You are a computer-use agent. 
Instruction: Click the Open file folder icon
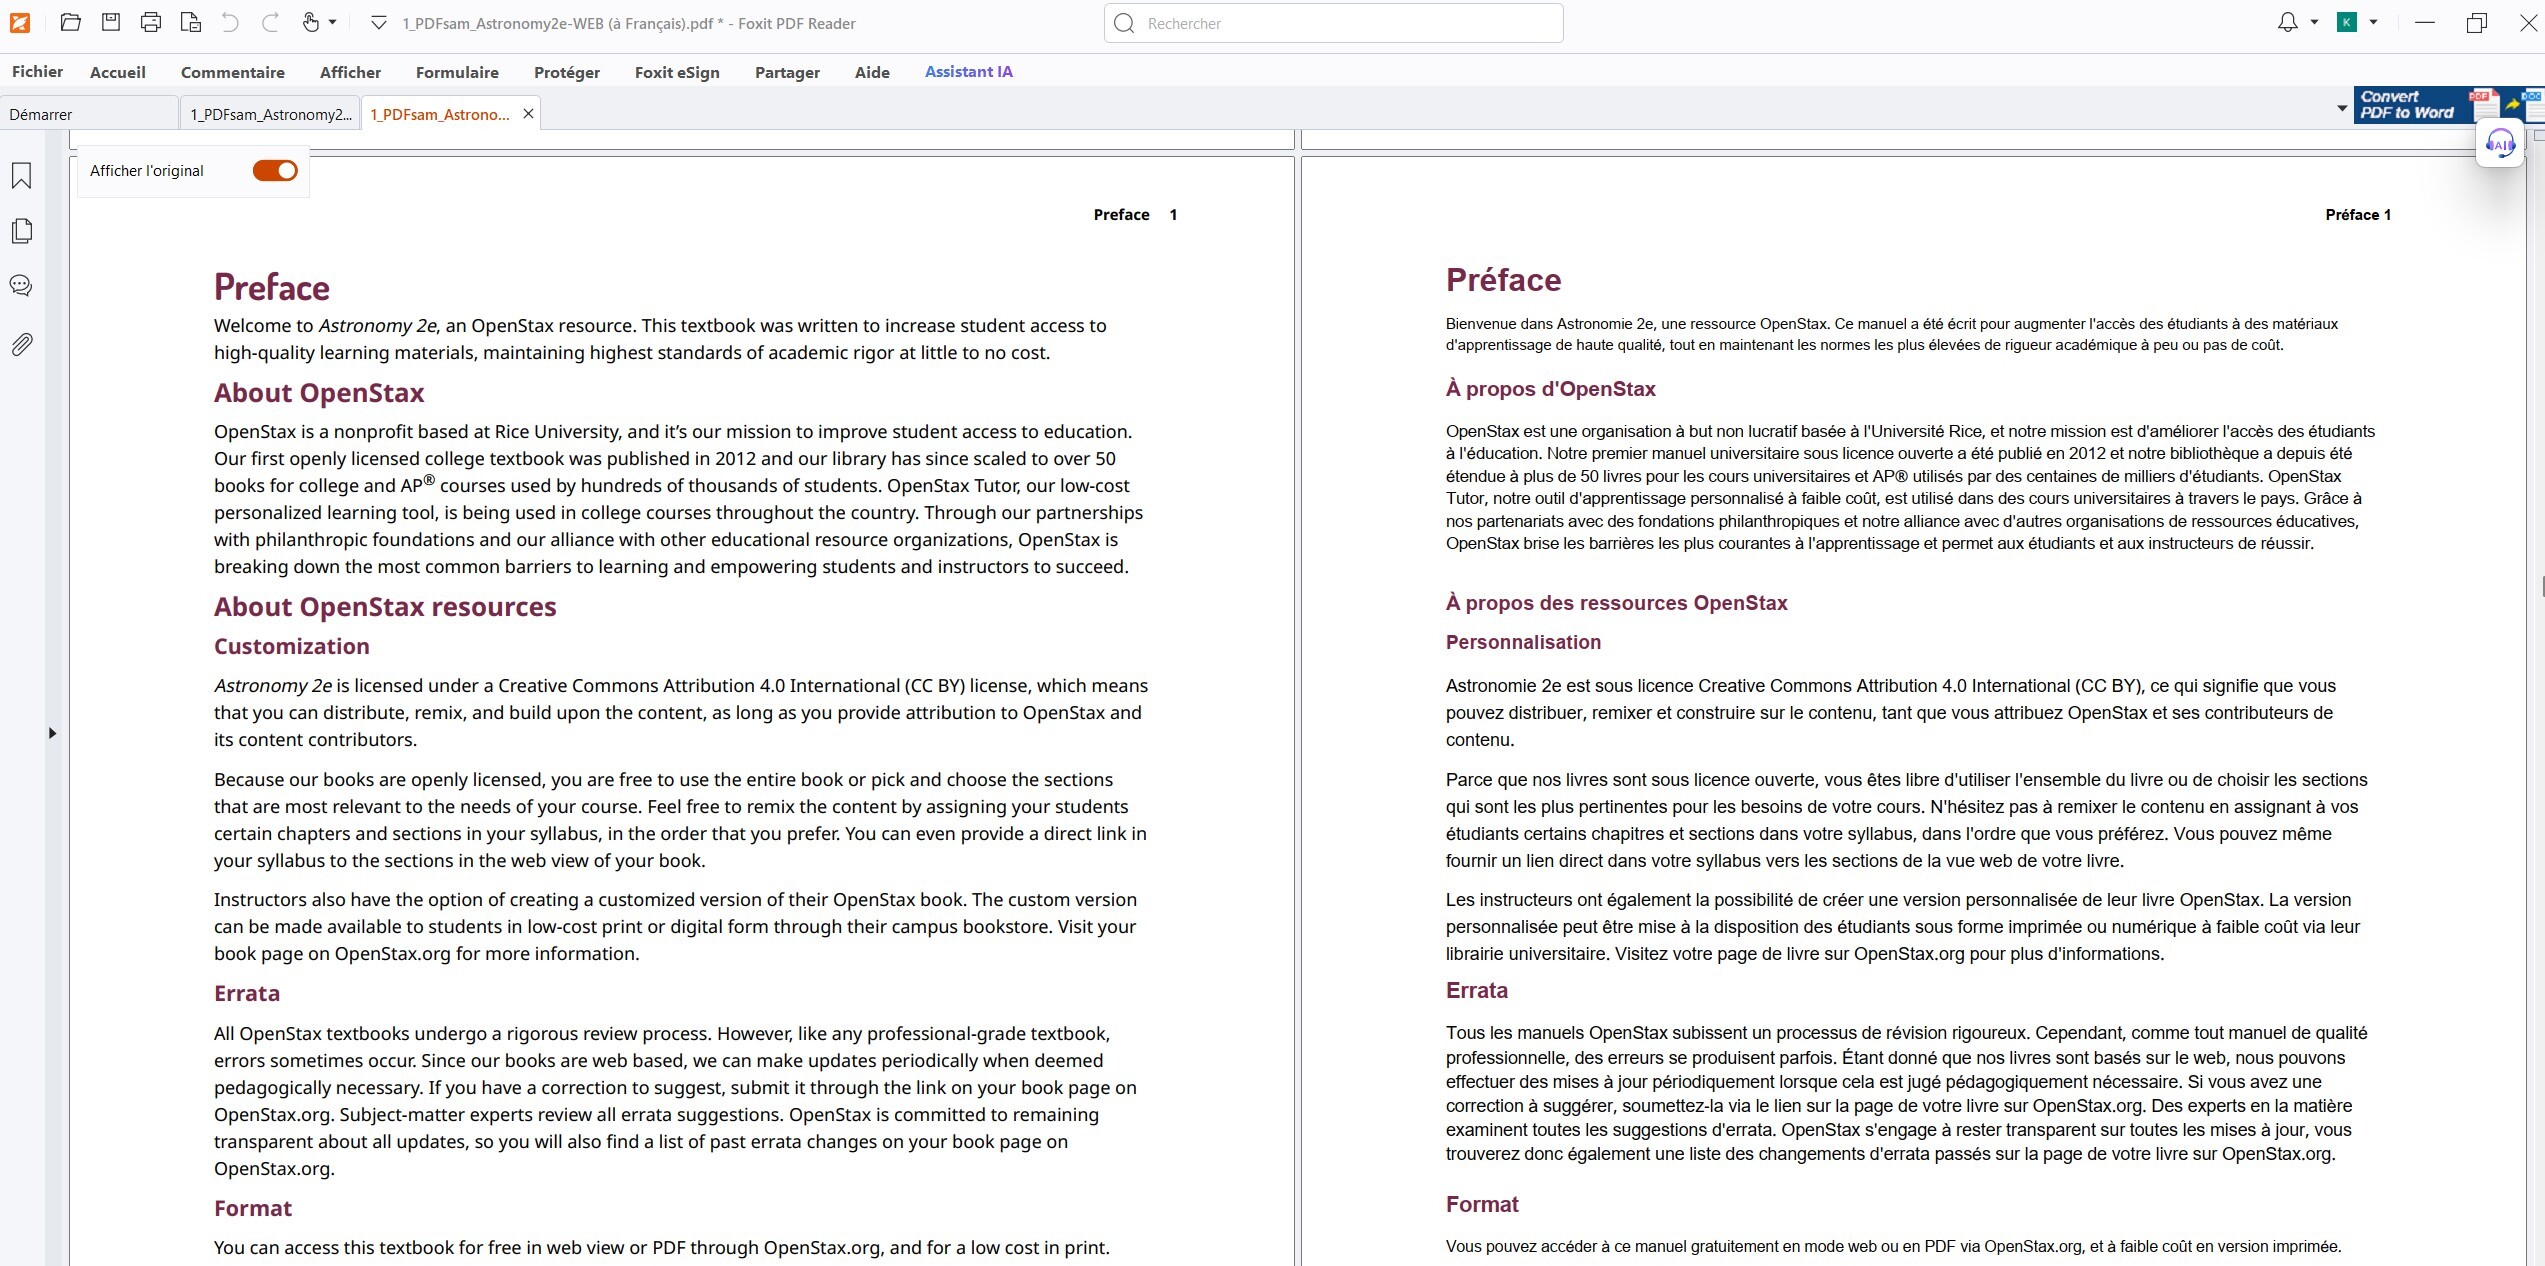[70, 22]
